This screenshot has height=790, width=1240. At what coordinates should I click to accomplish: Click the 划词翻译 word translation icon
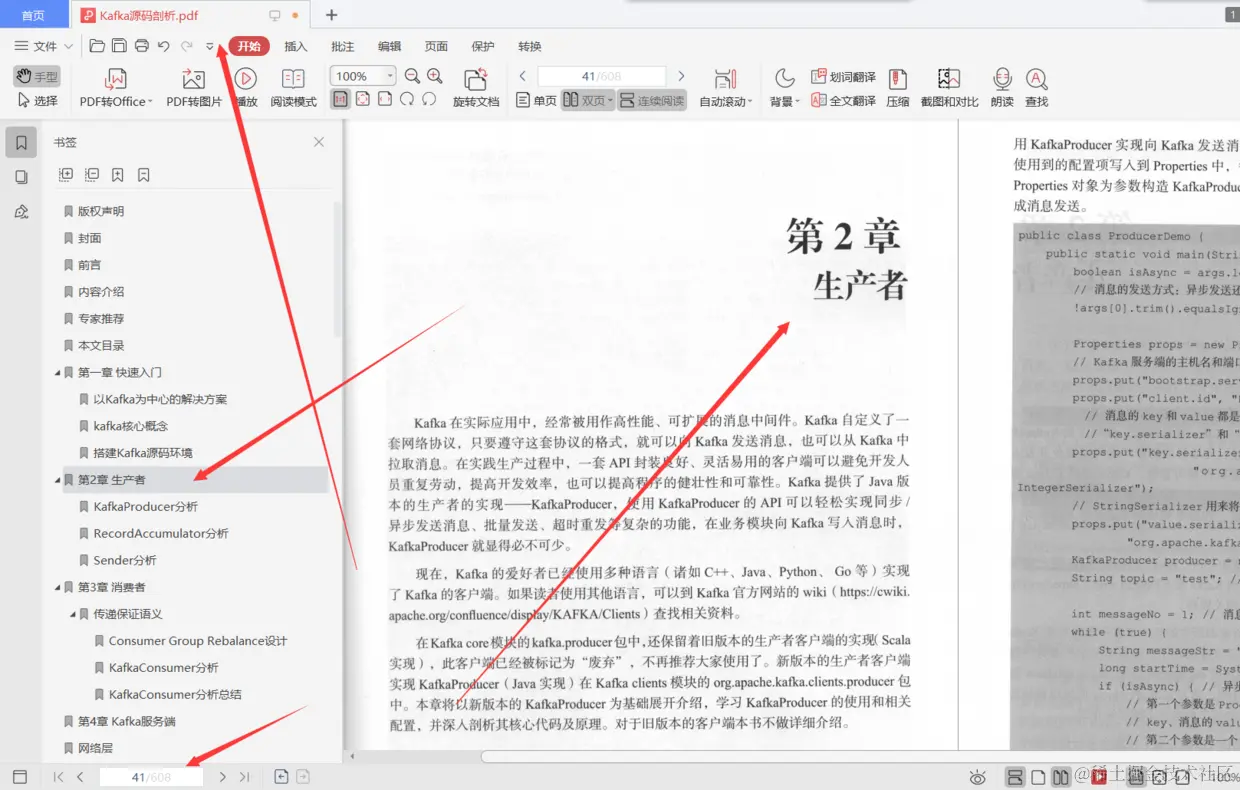click(x=818, y=76)
